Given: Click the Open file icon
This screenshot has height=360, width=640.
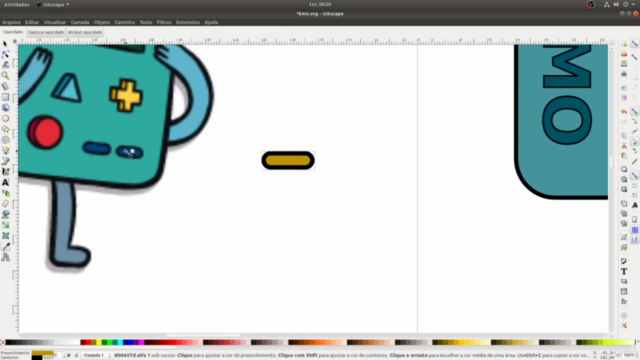Looking at the screenshot, I should coord(624,53).
